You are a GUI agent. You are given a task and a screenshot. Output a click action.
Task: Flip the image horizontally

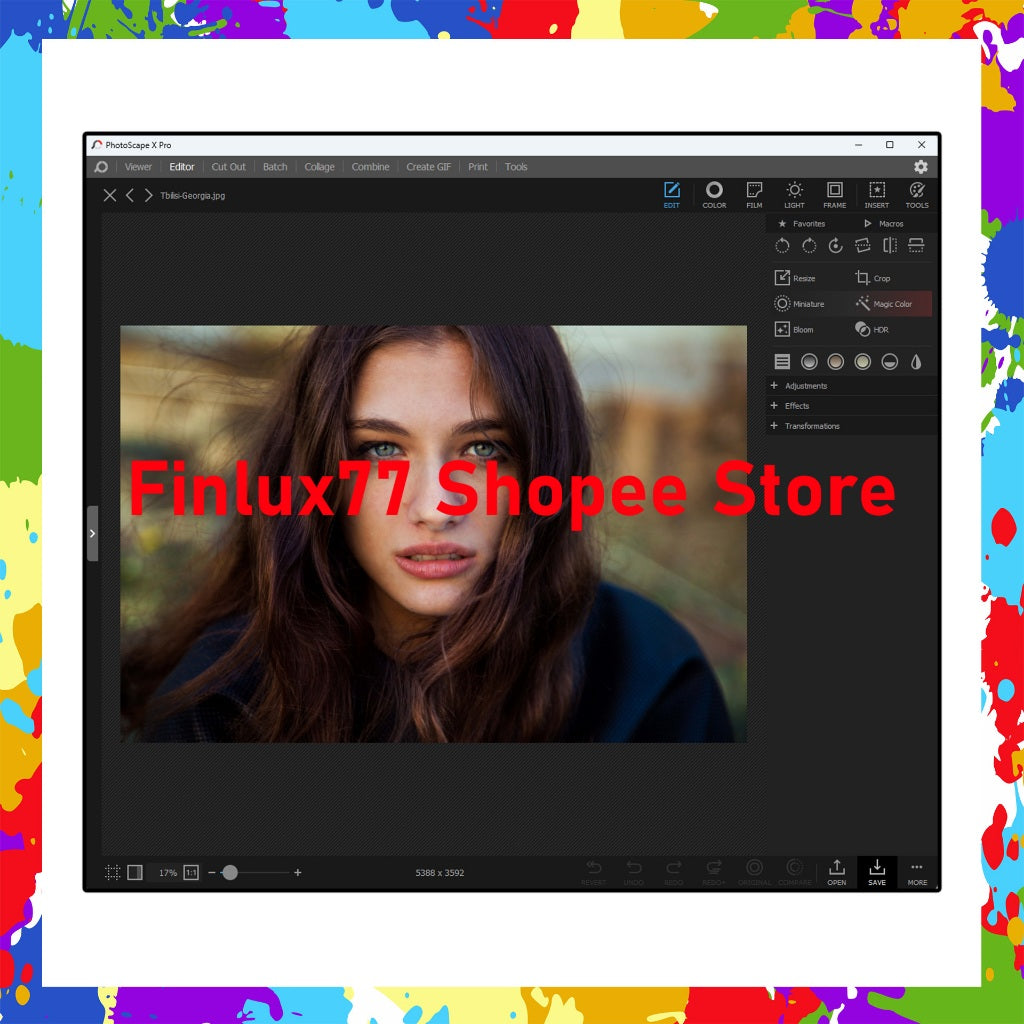[889, 246]
